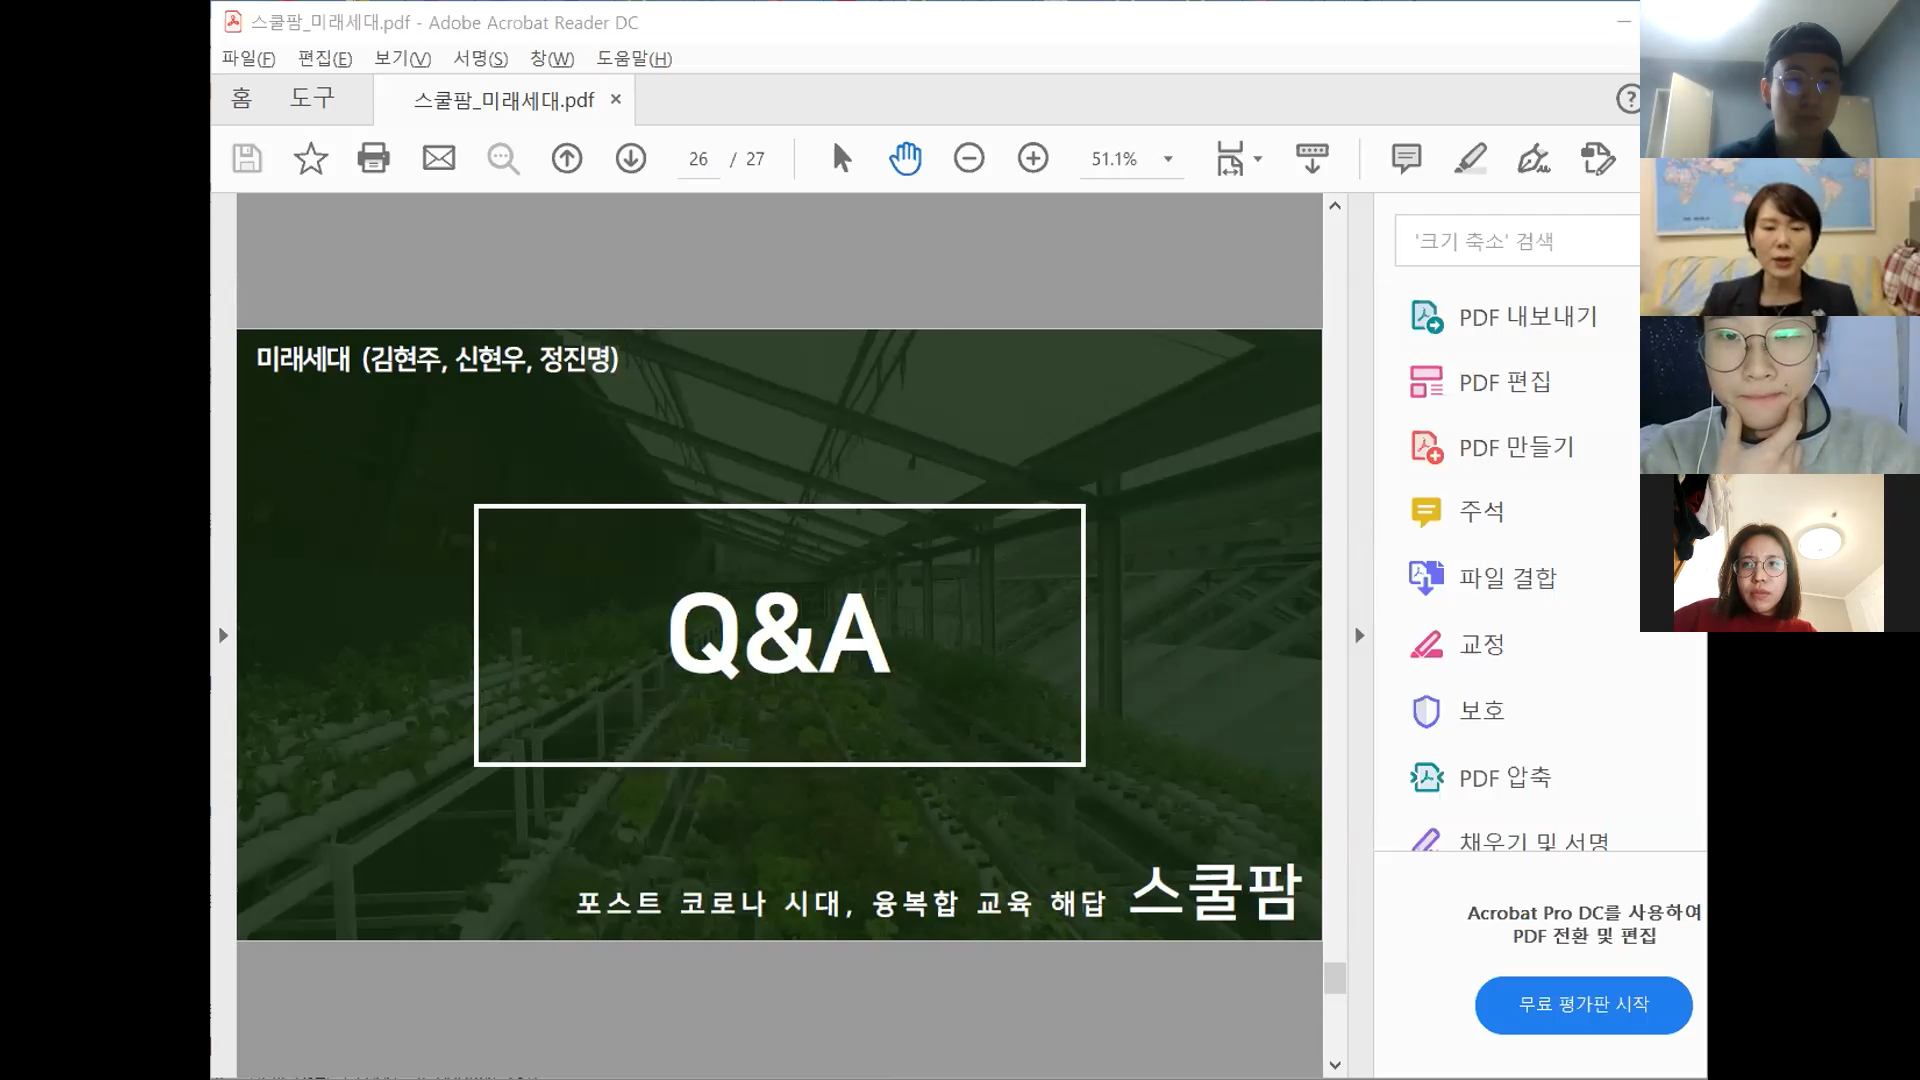Activate the Hand pan tool
Screen dimensions: 1920x1080
[905, 158]
